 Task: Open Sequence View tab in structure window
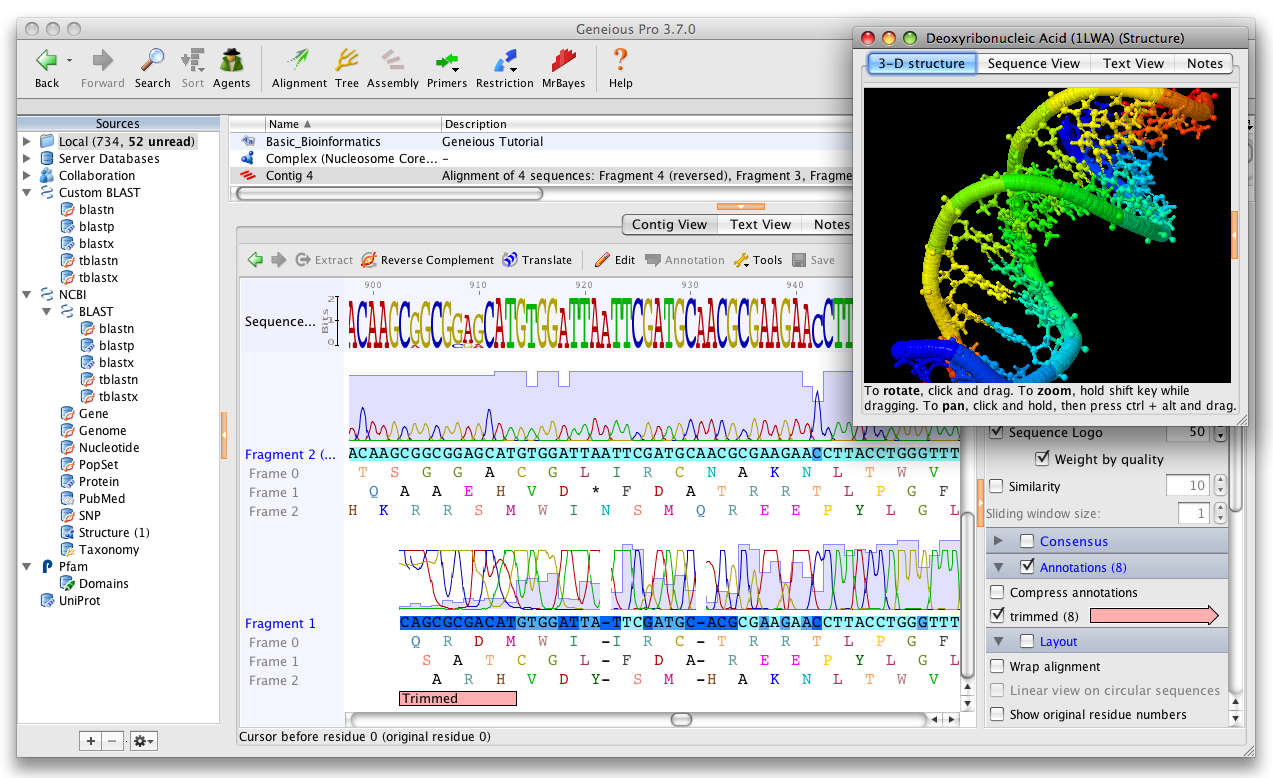1033,63
